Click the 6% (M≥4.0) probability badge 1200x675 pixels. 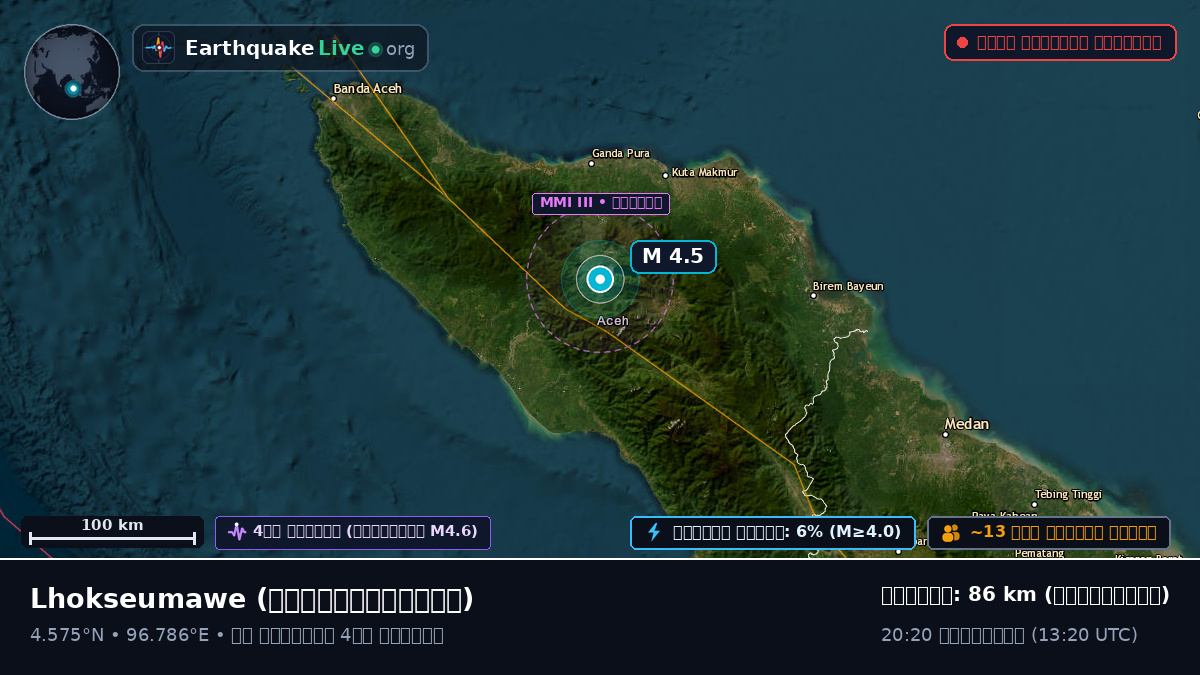[x=773, y=532]
